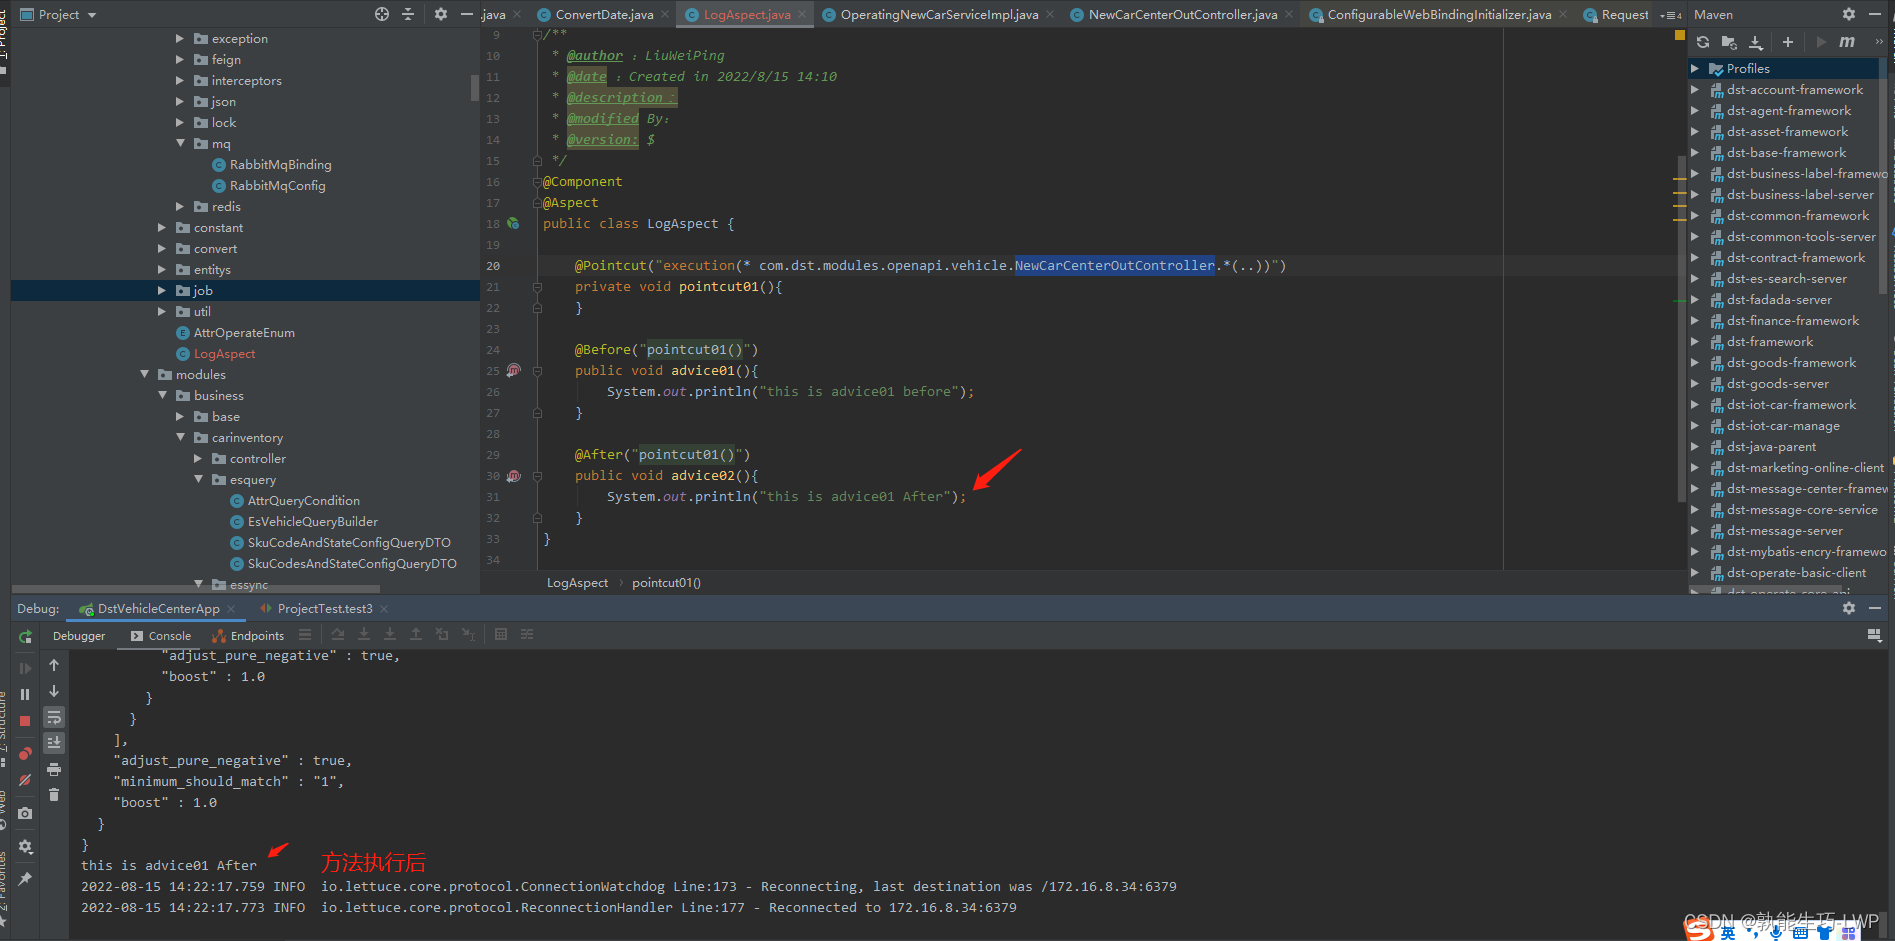
Task: Execute Maven goal using the m icon
Action: coord(1846,42)
